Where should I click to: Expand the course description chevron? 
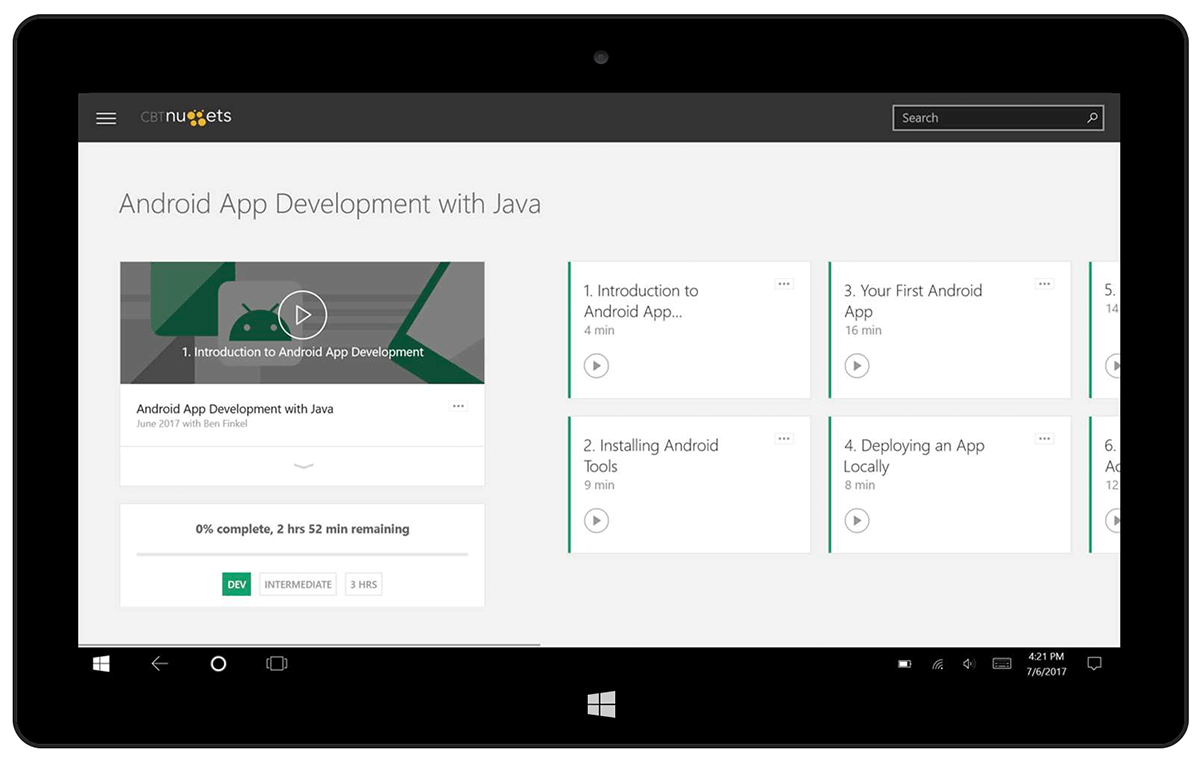pos(303,466)
